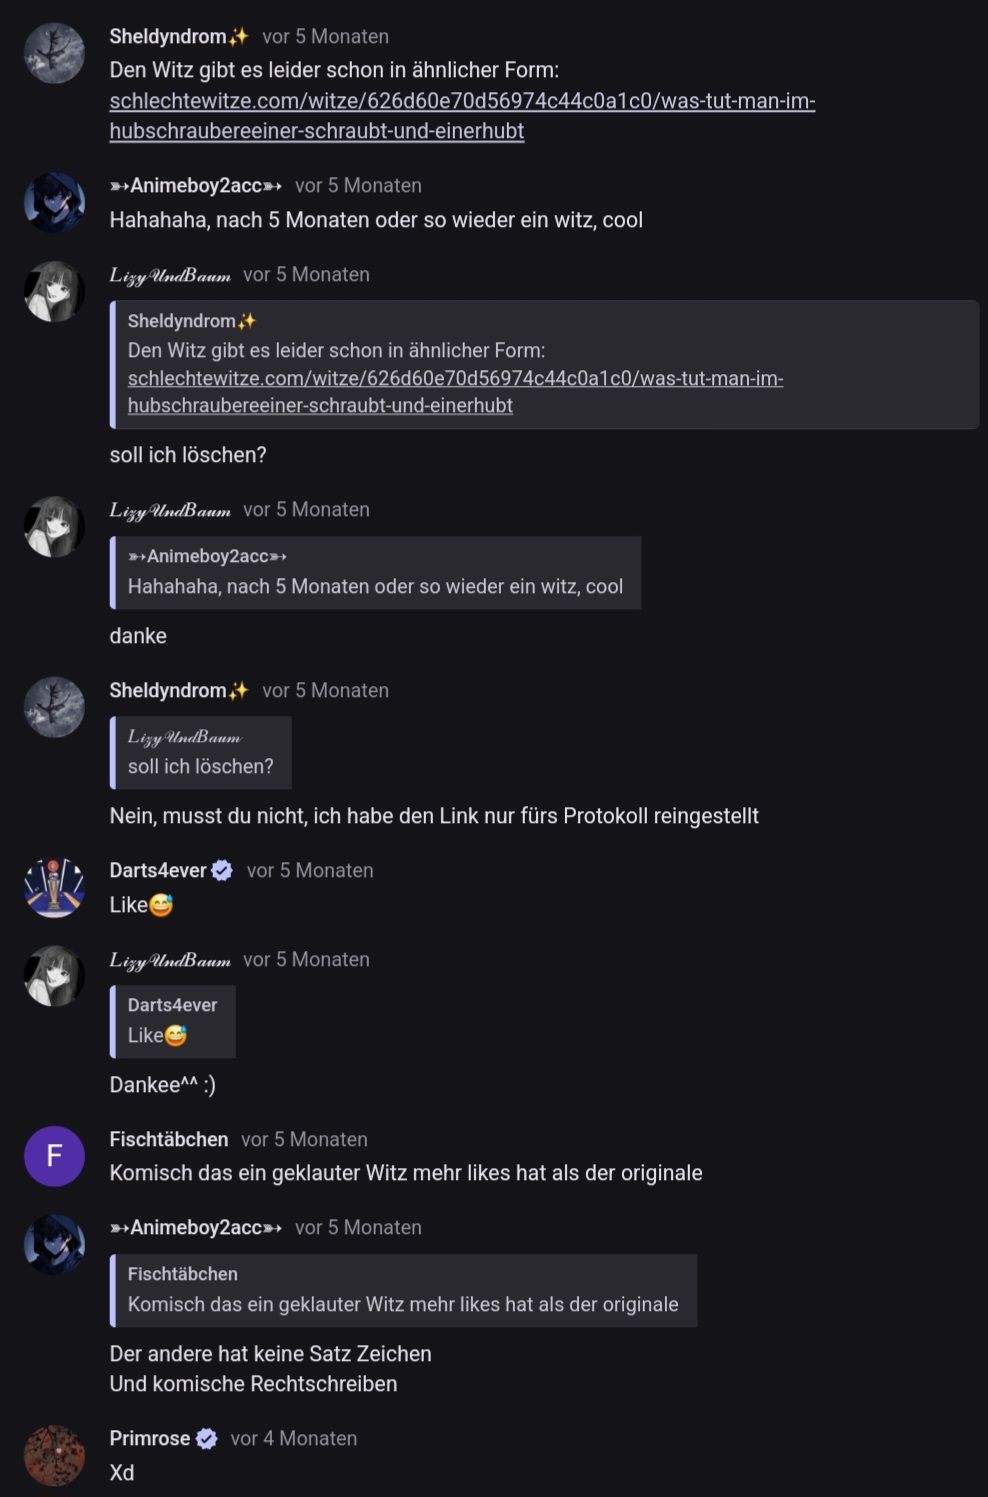Click the quoted "Hahahaha" block above "danke"

pyautogui.click(x=375, y=572)
